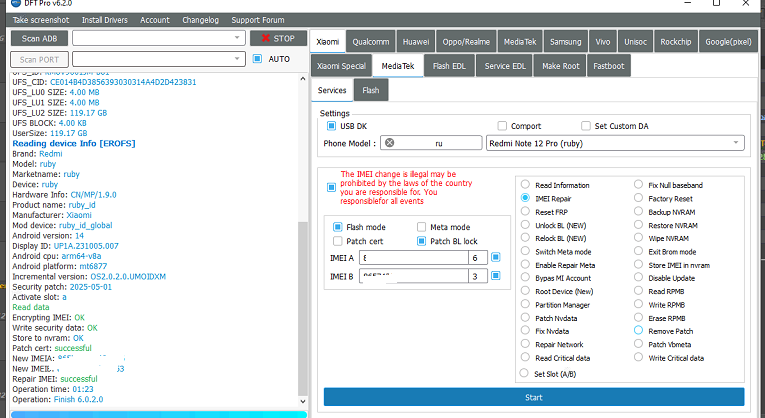Switch to Flash EDL tab
765x418 pixels.
point(449,66)
